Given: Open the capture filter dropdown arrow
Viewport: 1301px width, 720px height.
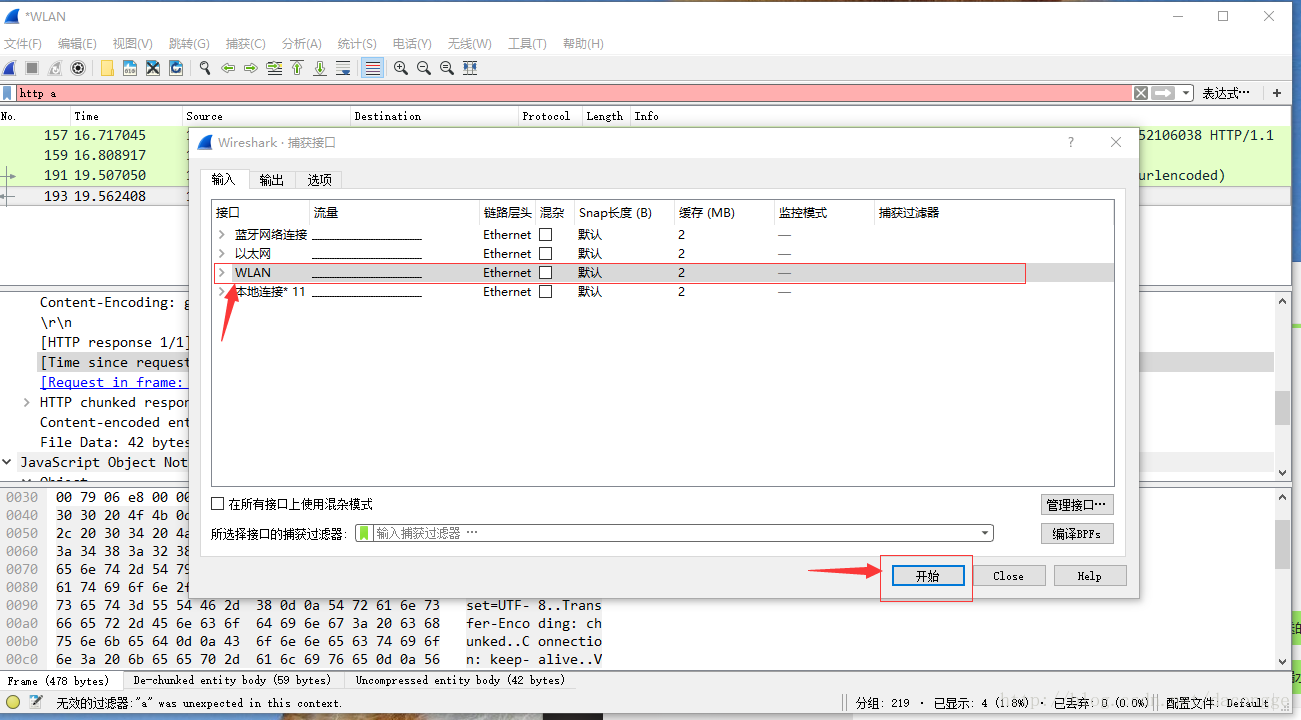Looking at the screenshot, I should click(986, 533).
